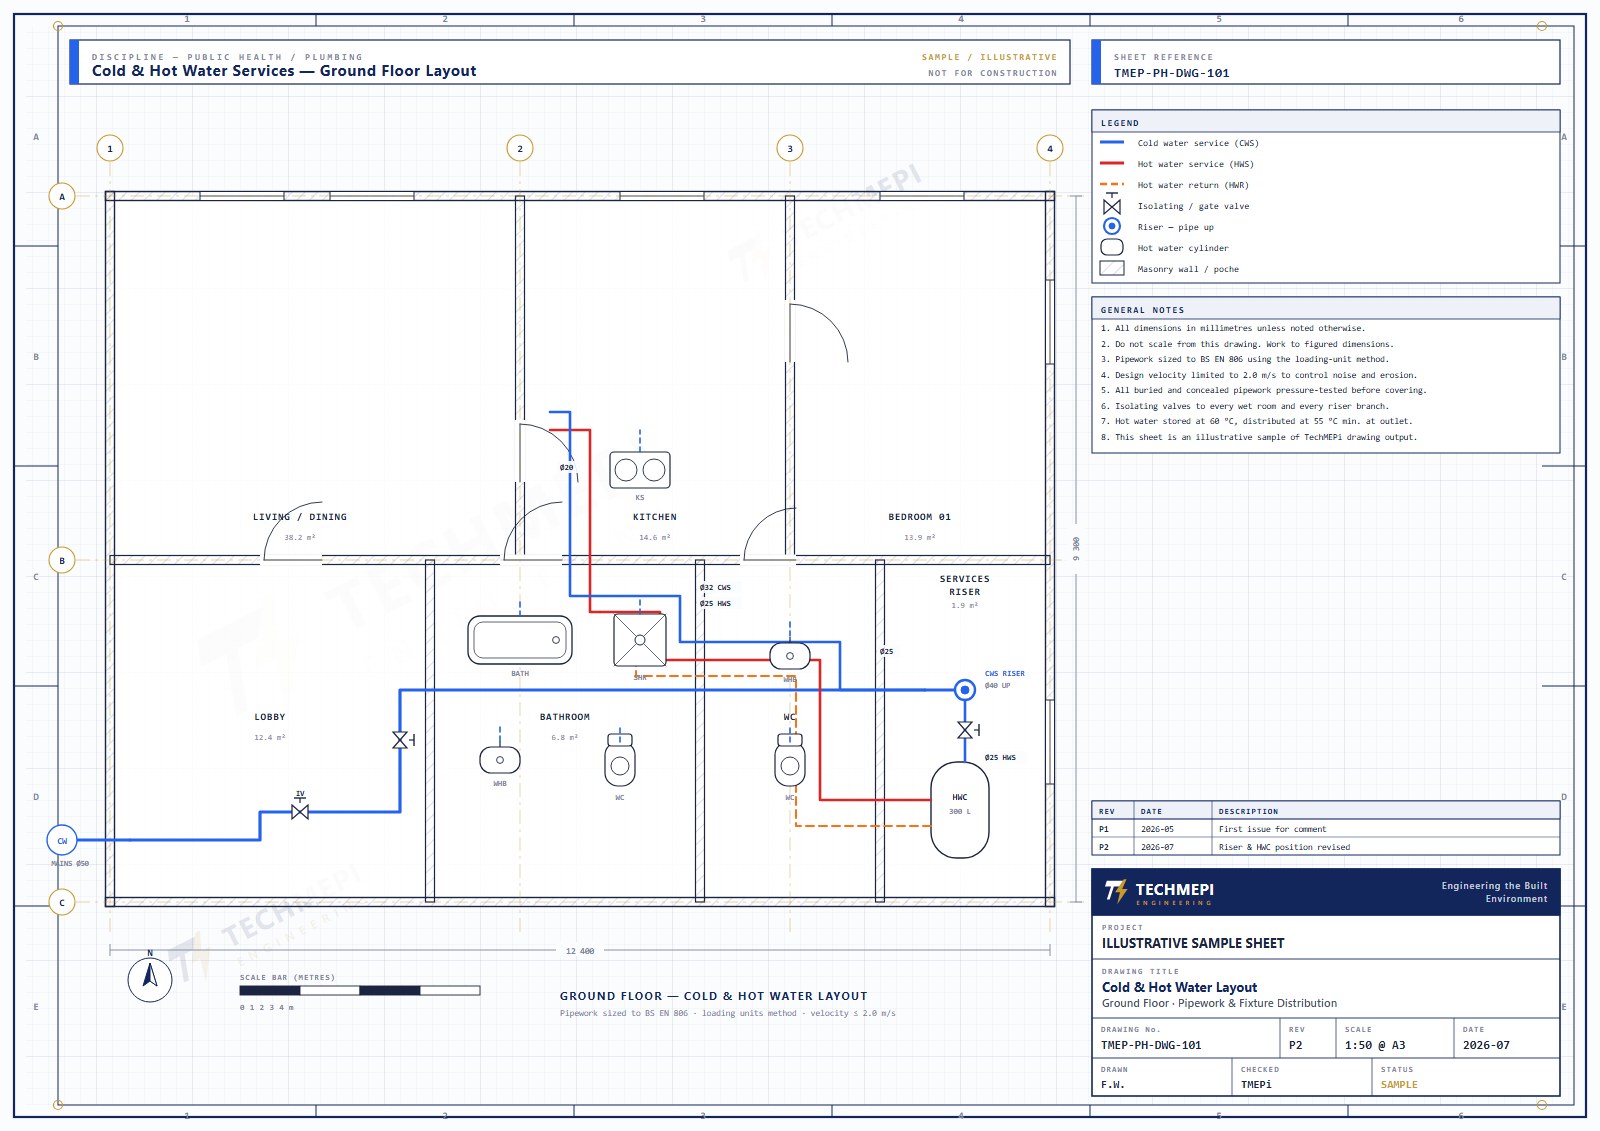1600x1131 pixels.
Task: Click revision P2 description 'Riser & HWC position revised'
Action: click(1284, 847)
